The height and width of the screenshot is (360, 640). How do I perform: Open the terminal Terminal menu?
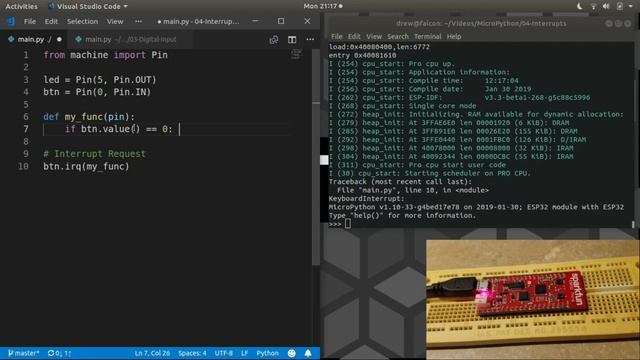(x=427, y=36)
